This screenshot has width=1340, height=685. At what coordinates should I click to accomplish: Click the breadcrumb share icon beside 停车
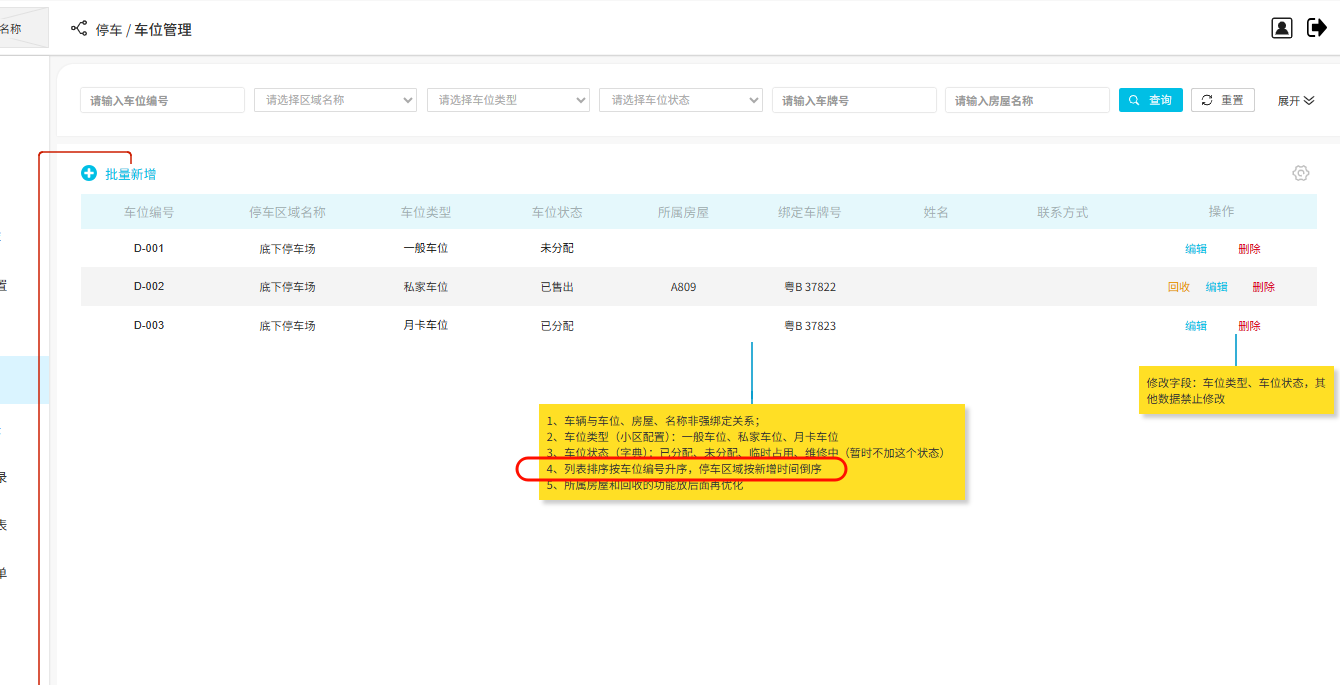tap(79, 29)
